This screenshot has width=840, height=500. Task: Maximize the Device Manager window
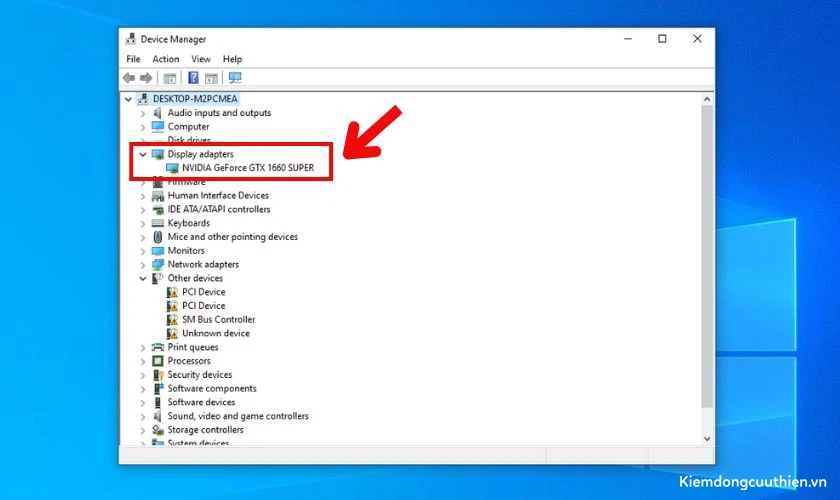pos(663,39)
